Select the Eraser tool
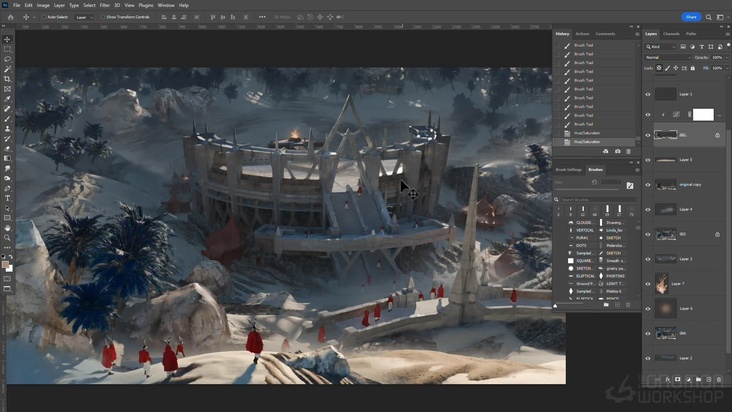This screenshot has width=732, height=412. click(7, 148)
